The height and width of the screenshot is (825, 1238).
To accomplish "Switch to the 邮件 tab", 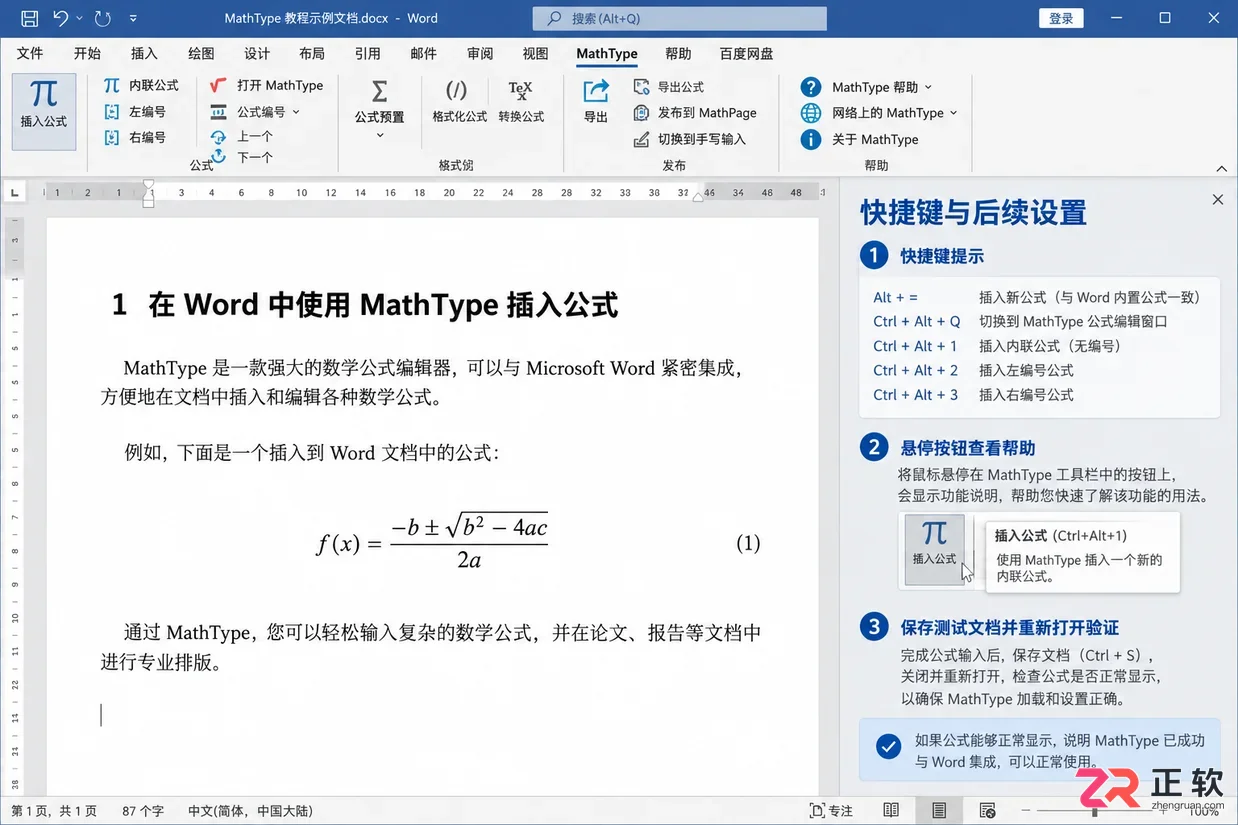I will [x=423, y=54].
